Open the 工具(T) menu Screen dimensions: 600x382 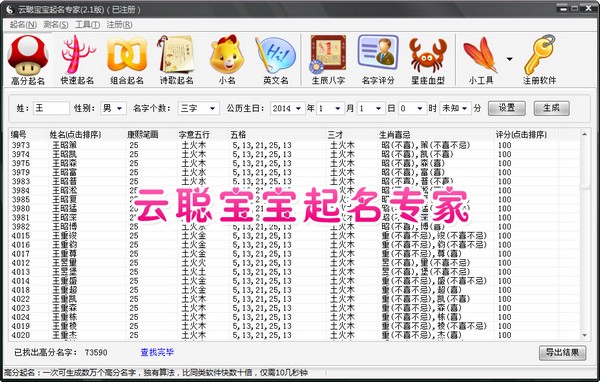point(88,24)
